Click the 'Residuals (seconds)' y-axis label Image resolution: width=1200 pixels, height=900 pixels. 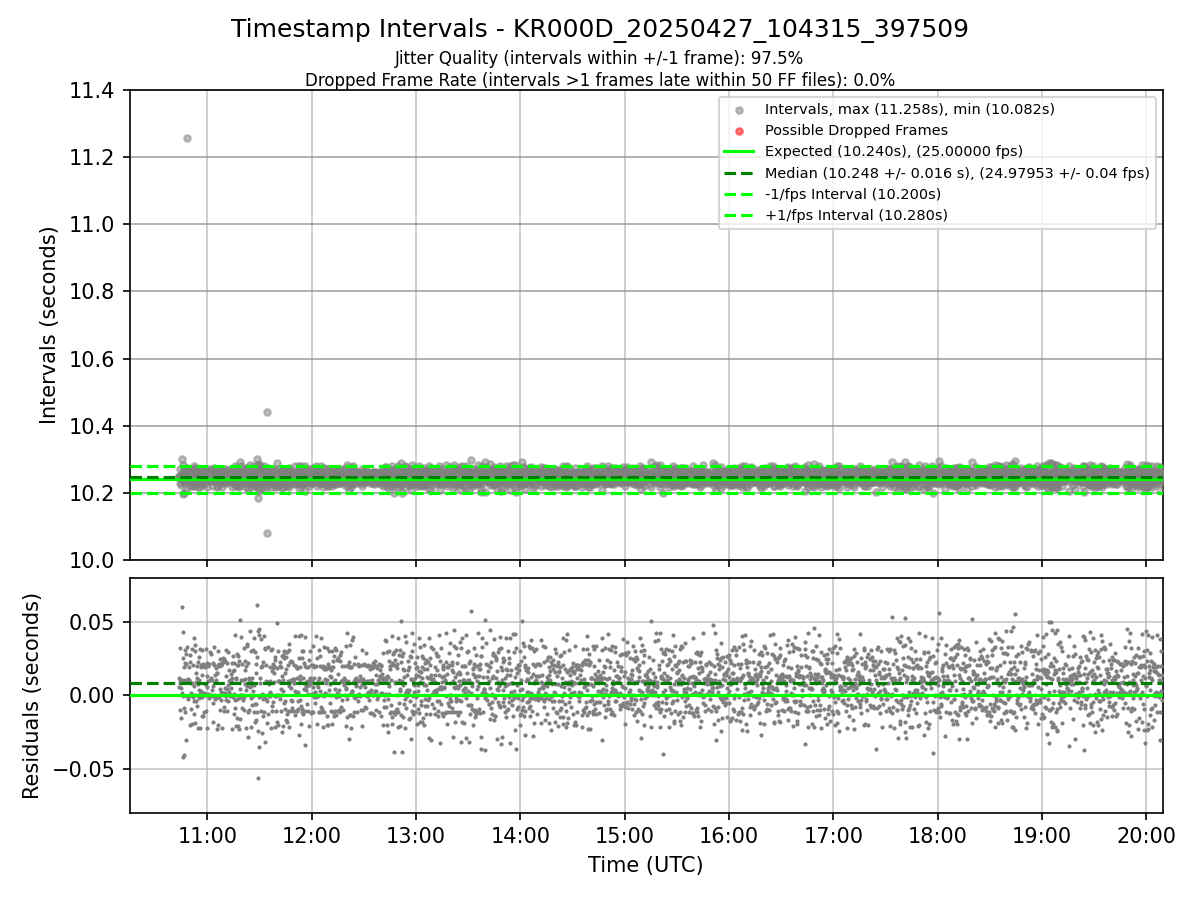pyautogui.click(x=32, y=696)
